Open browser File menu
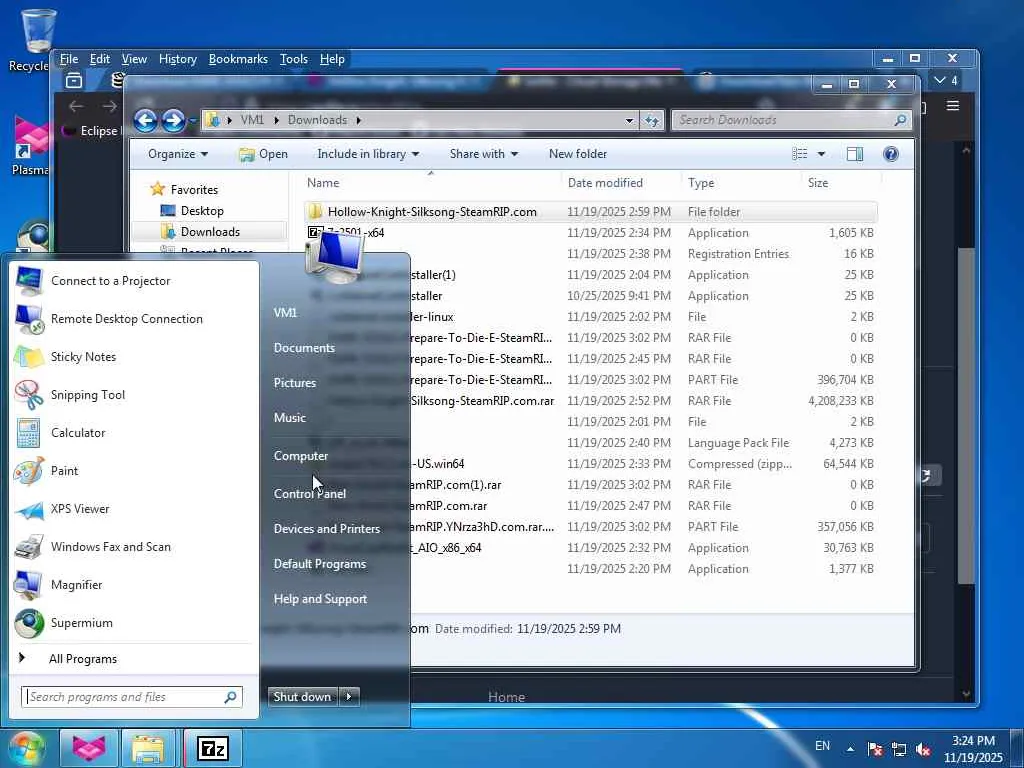 69,59
